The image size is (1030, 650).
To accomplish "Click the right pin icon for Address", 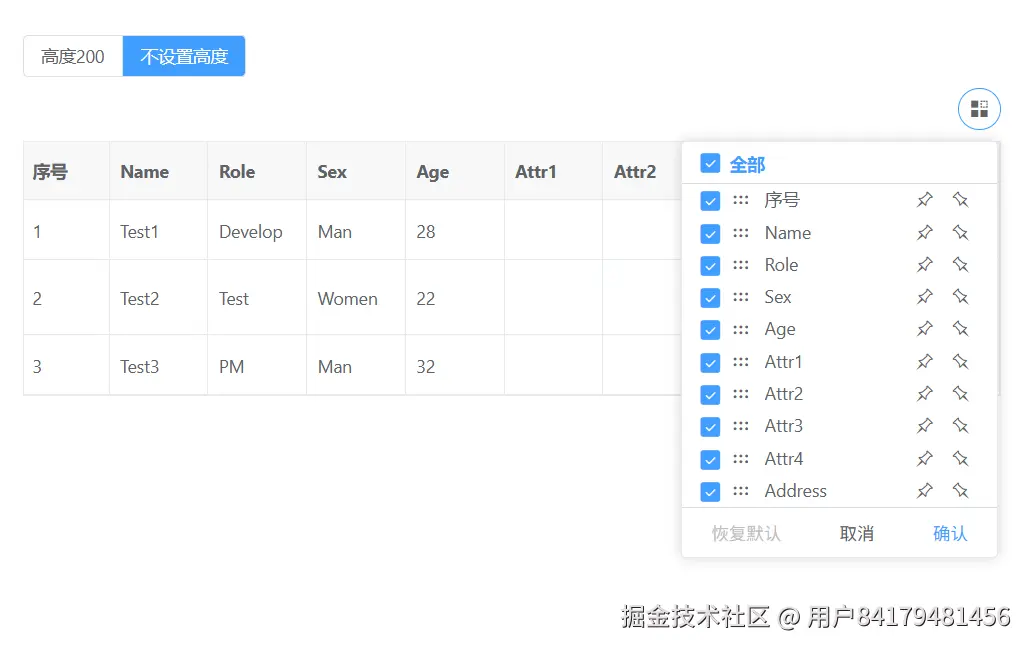I will pyautogui.click(x=960, y=491).
